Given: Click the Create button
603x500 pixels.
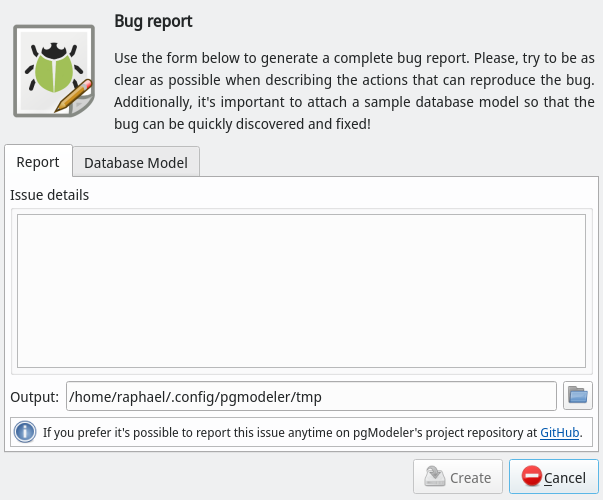Looking at the screenshot, I should coord(458,477).
